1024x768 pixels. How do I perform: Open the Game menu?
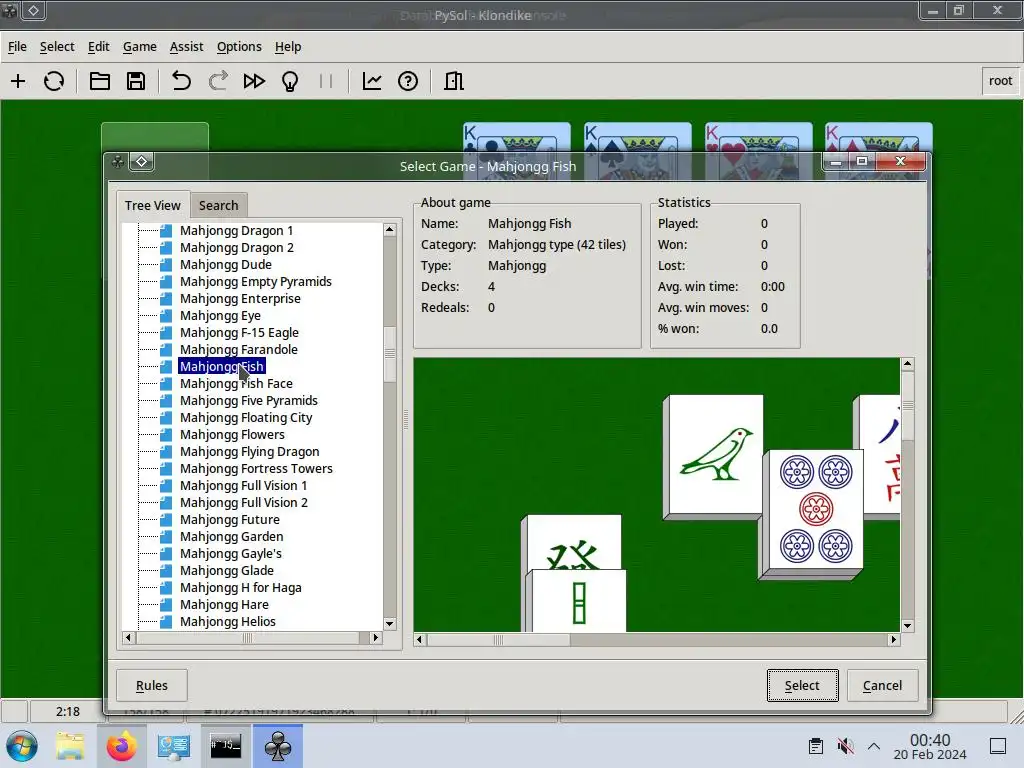(x=140, y=46)
